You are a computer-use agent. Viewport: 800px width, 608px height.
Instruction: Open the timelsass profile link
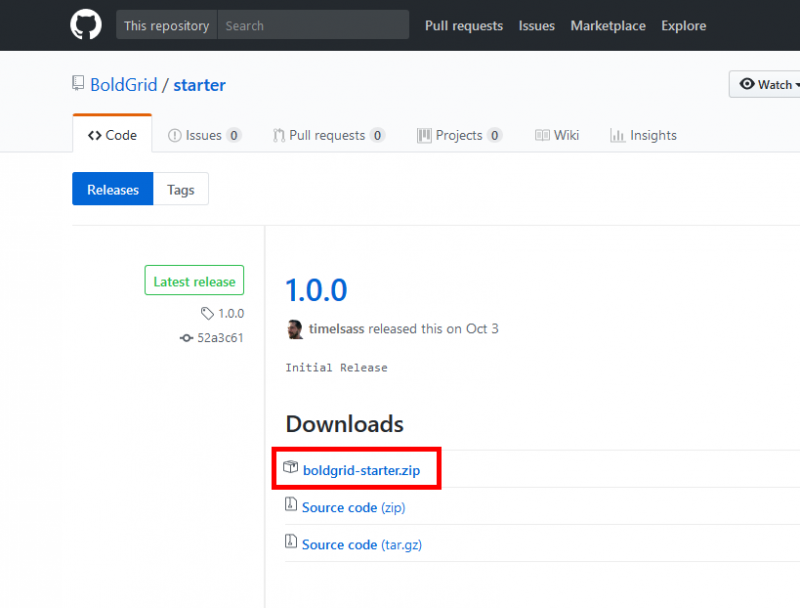337,328
